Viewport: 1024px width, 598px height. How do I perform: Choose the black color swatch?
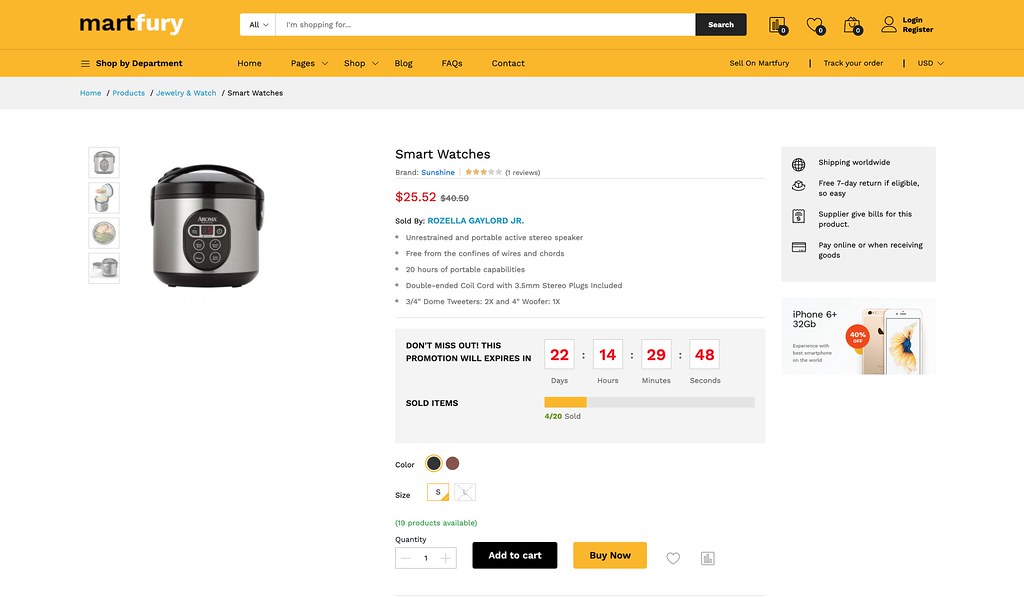(x=433, y=463)
